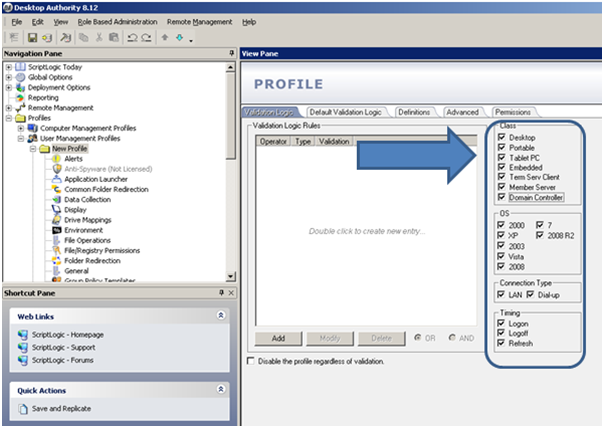Viewport: 604px width, 426px height.
Task: Expand the Global Options node
Action: (x=9, y=77)
